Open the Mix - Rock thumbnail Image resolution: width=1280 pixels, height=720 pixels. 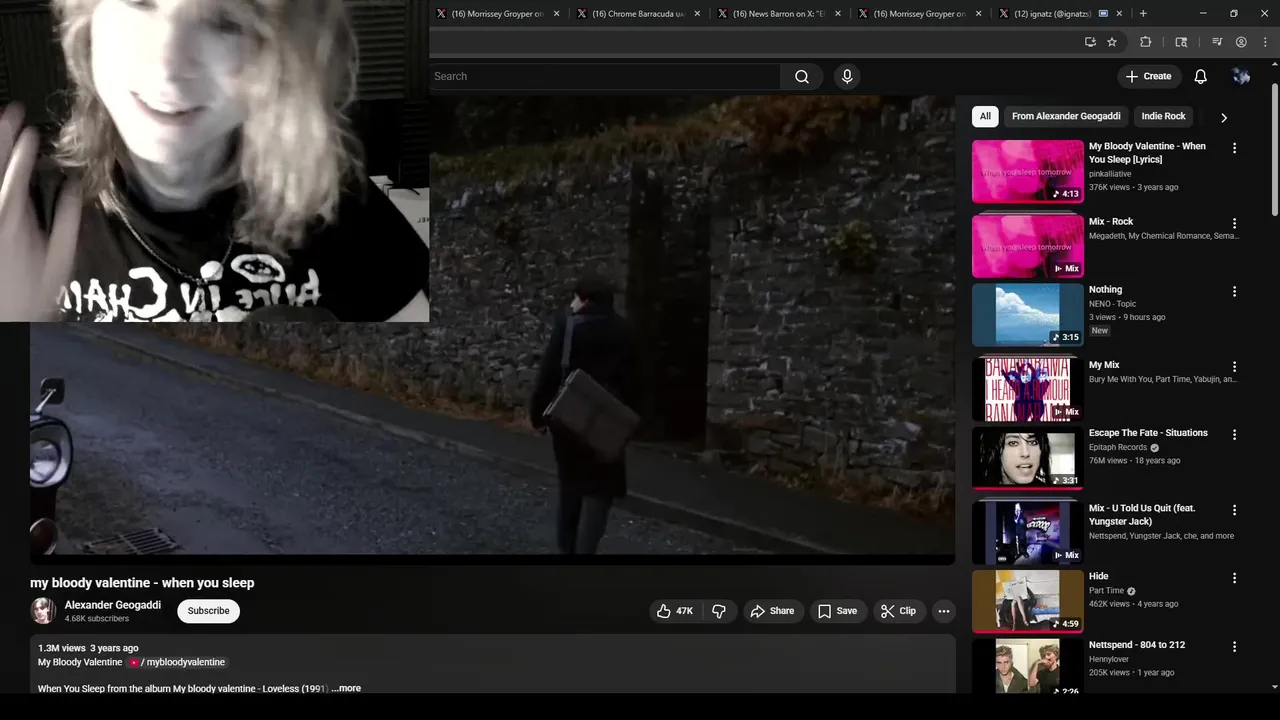pyautogui.click(x=1028, y=246)
